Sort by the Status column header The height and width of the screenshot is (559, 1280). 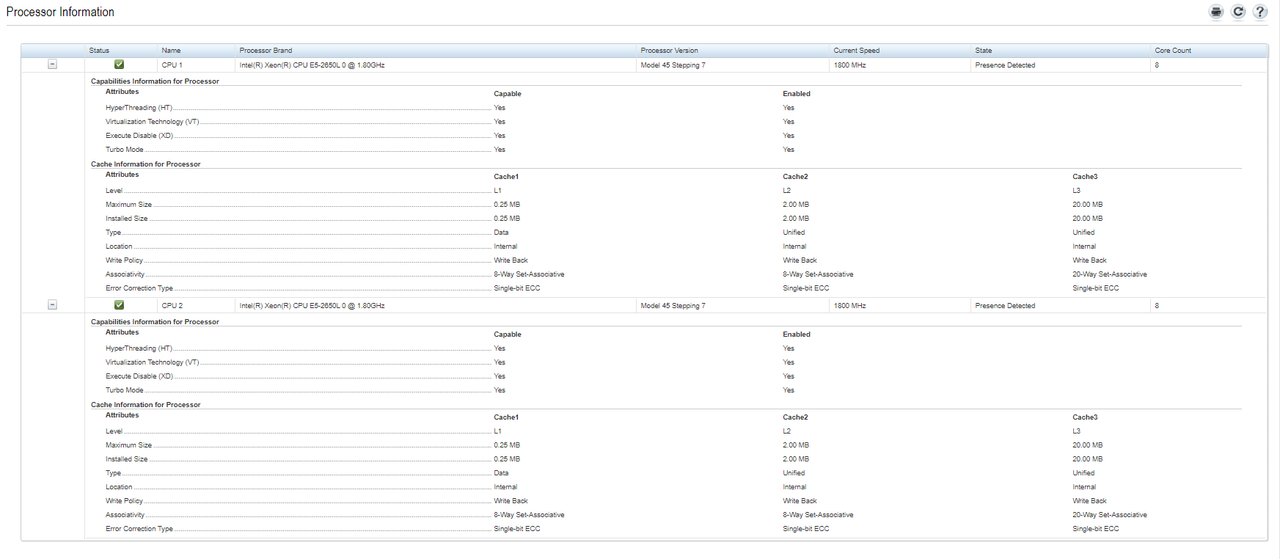[x=99, y=50]
